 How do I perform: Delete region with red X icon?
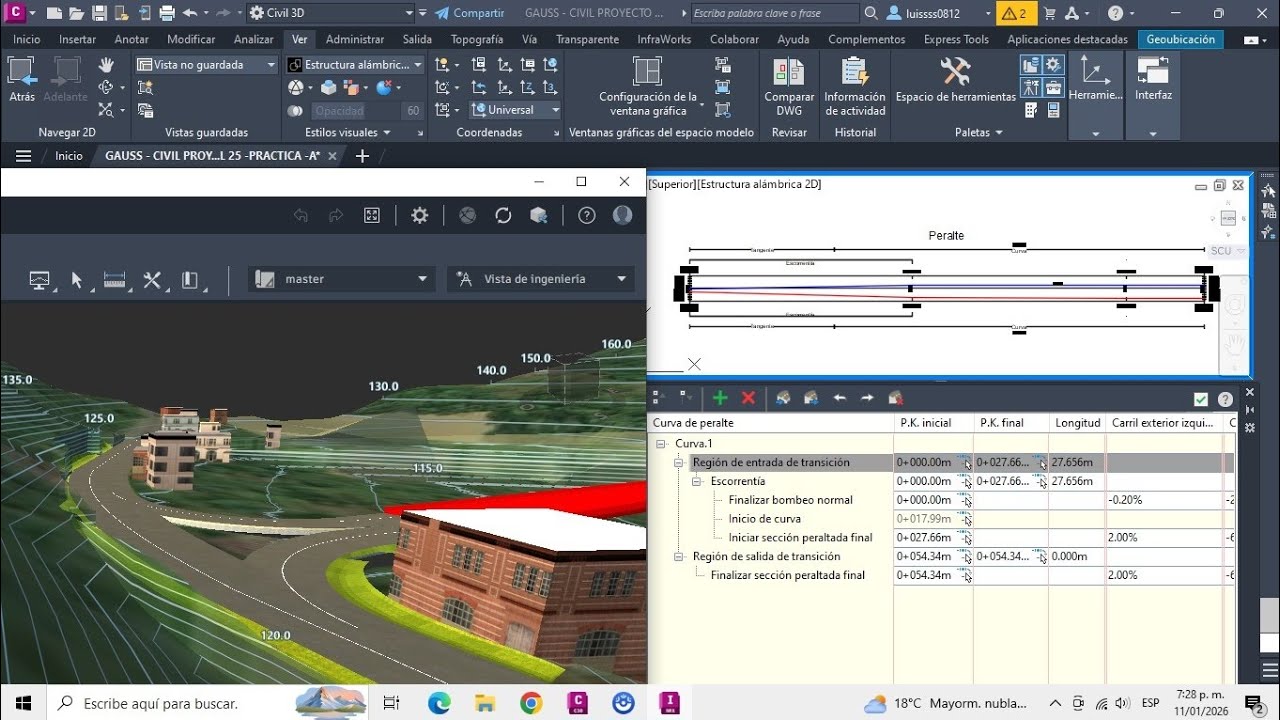[x=748, y=398]
